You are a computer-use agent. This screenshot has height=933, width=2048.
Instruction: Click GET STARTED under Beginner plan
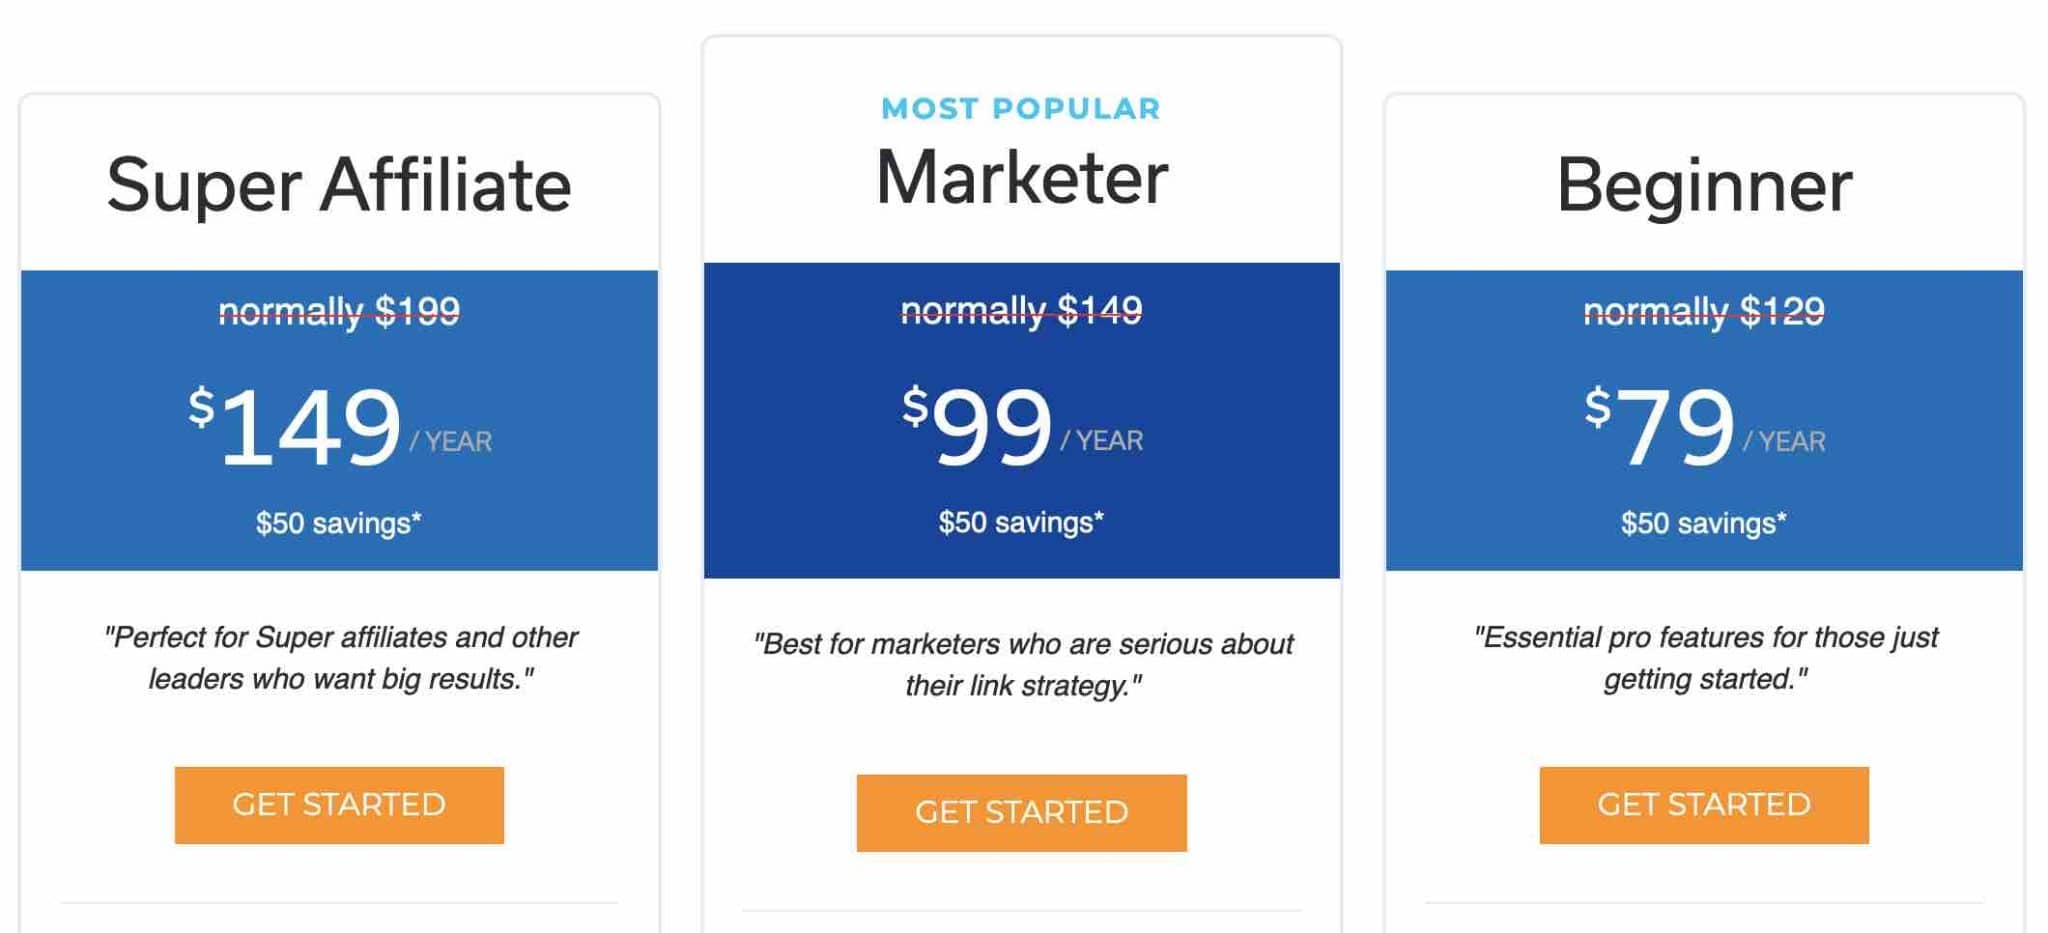(1705, 804)
